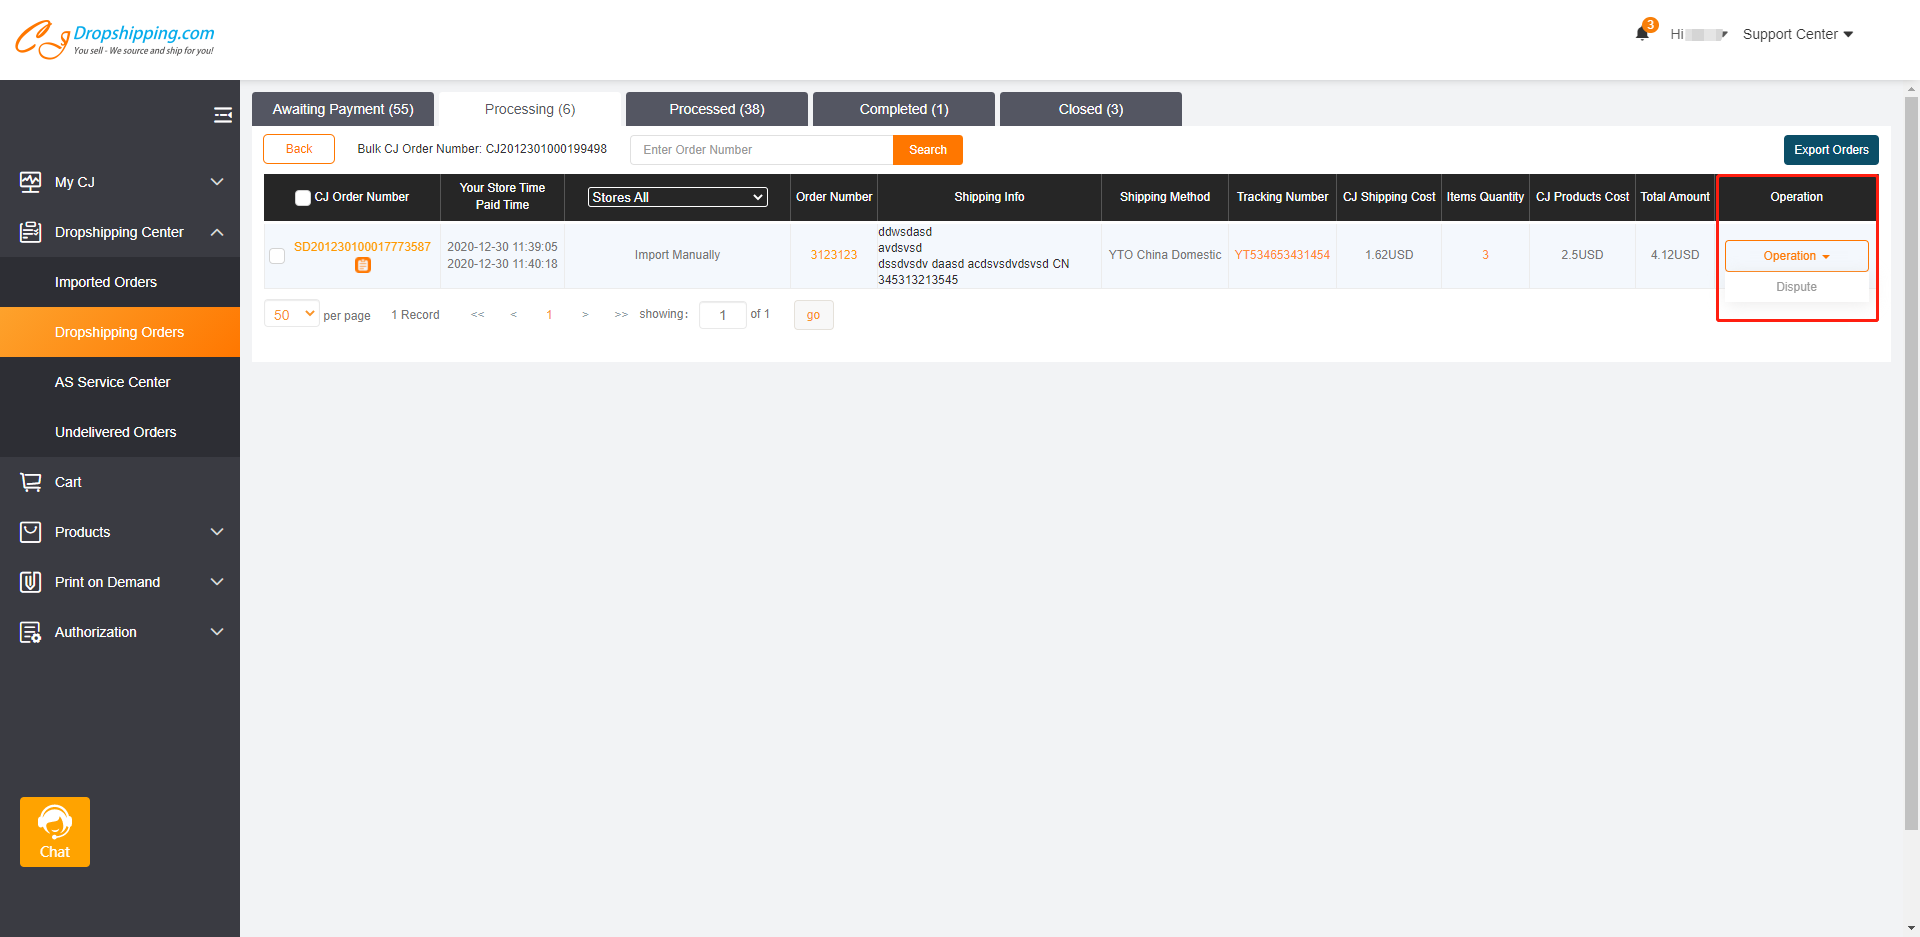Click the Authorization icon in the sidebar
Image resolution: width=1920 pixels, height=937 pixels.
click(x=31, y=632)
